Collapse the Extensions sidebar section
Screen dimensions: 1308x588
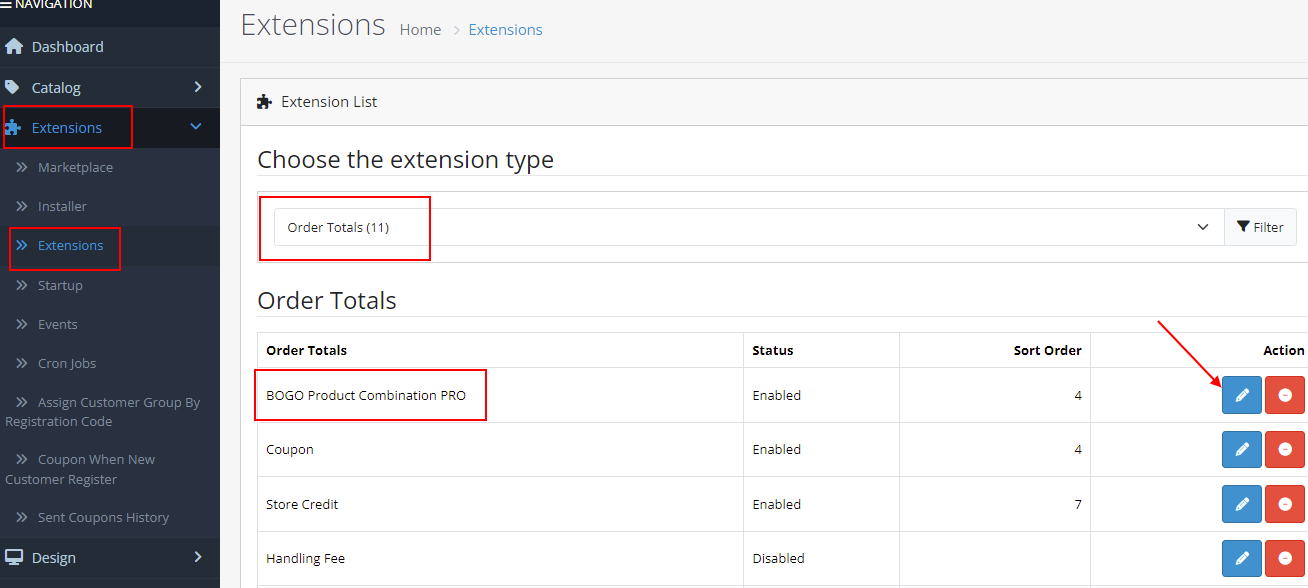[x=110, y=128]
